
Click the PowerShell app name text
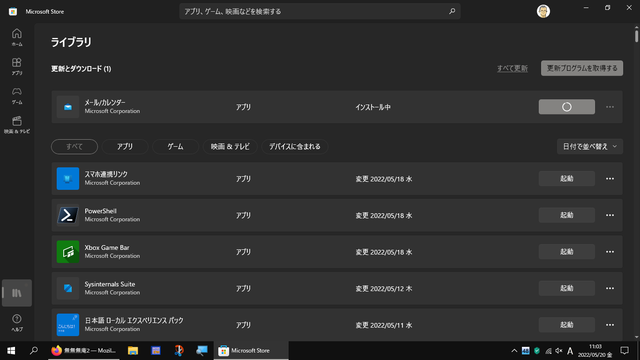(x=100, y=211)
